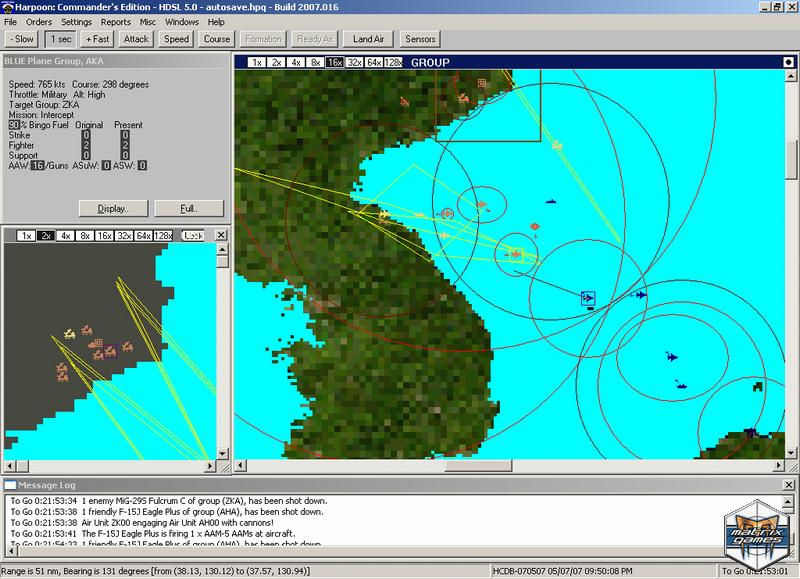Click the red circled crosshair contact icon
Viewport: 800px width, 579px height.
(447, 214)
